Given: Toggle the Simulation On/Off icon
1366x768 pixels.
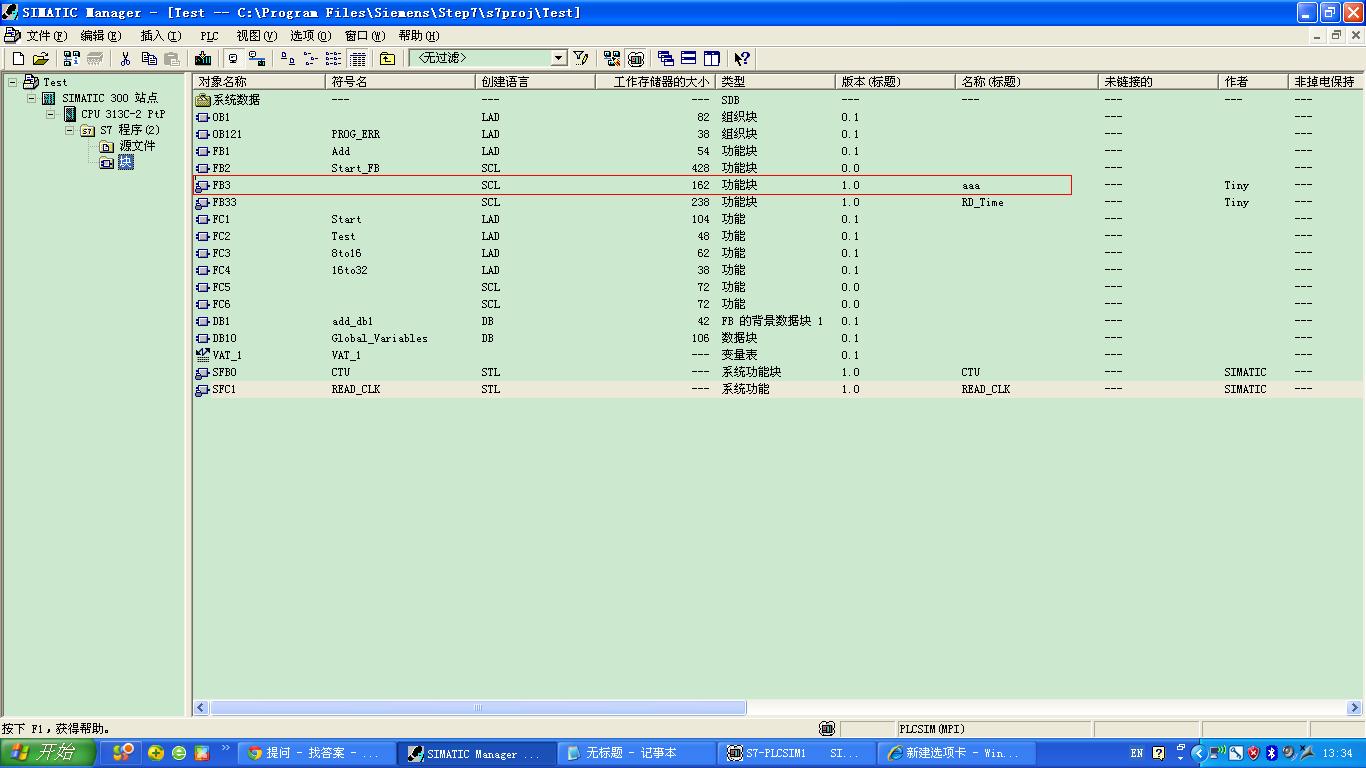Looking at the screenshot, I should click(635, 59).
